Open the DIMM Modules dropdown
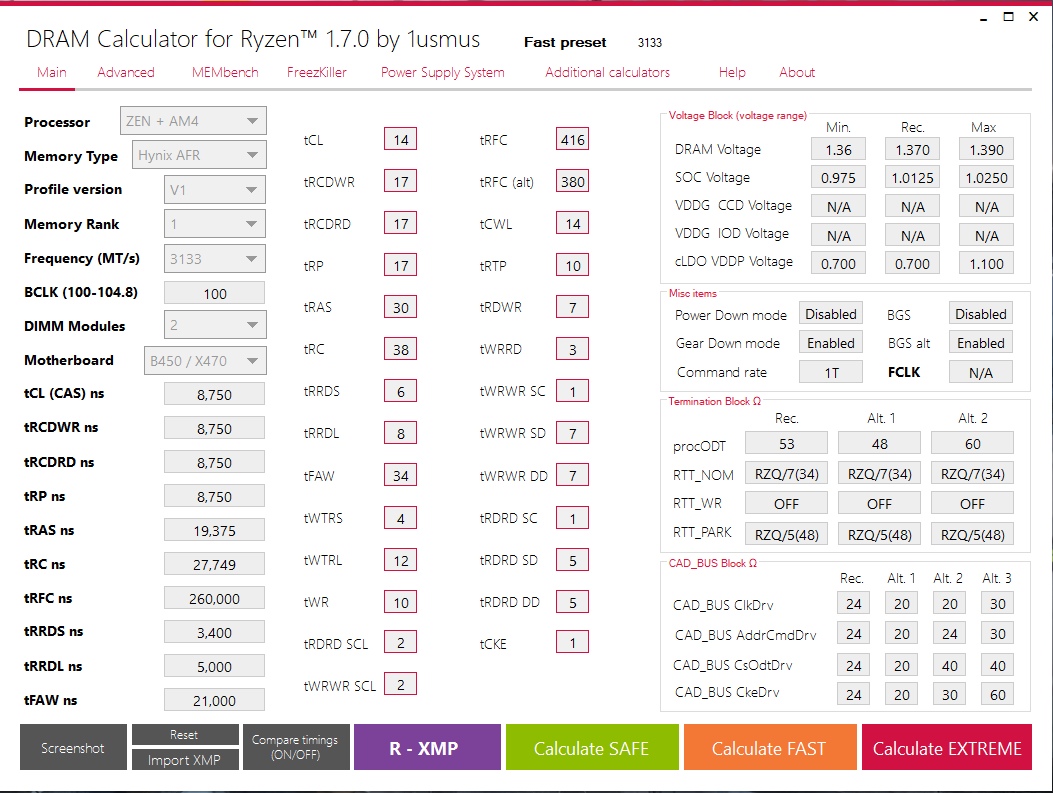Viewport: 1053px width, 793px height. tap(215, 325)
